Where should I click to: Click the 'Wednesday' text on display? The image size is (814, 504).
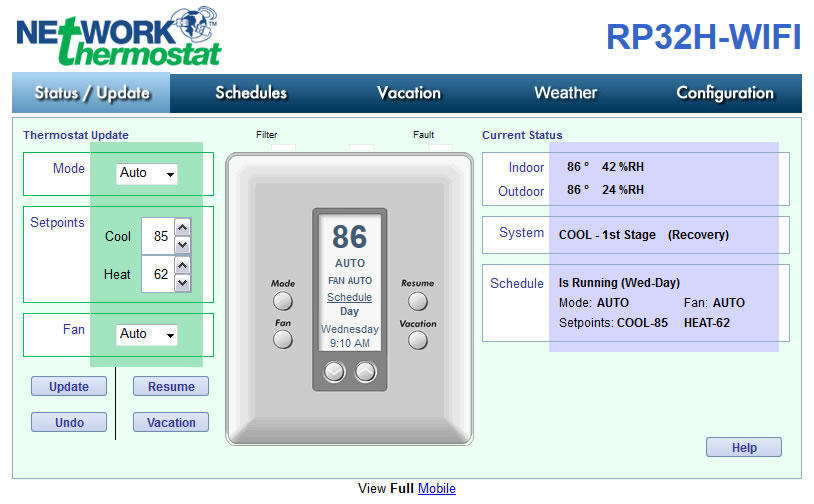pos(349,329)
